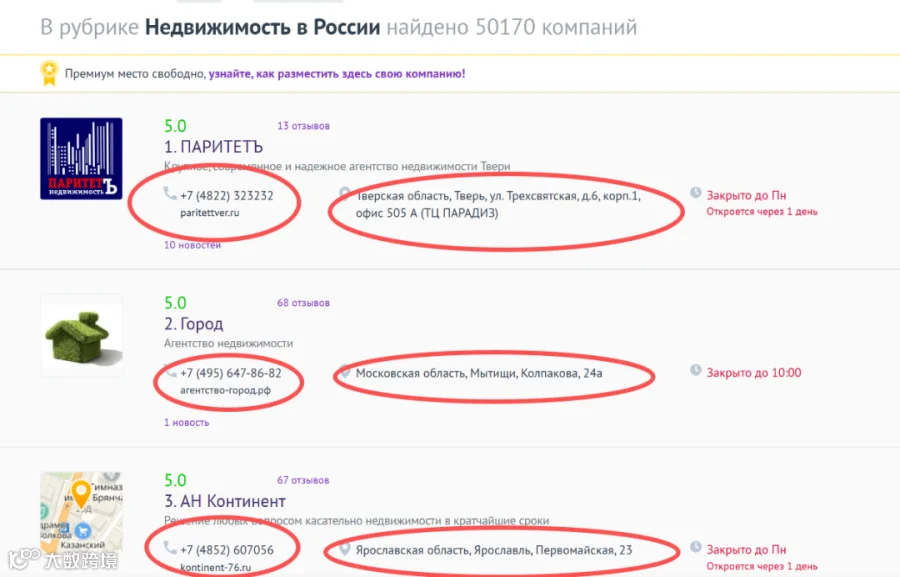Click phone number +7 (4852) 607056
Viewport: 900px width, 577px height.
[x=227, y=549]
